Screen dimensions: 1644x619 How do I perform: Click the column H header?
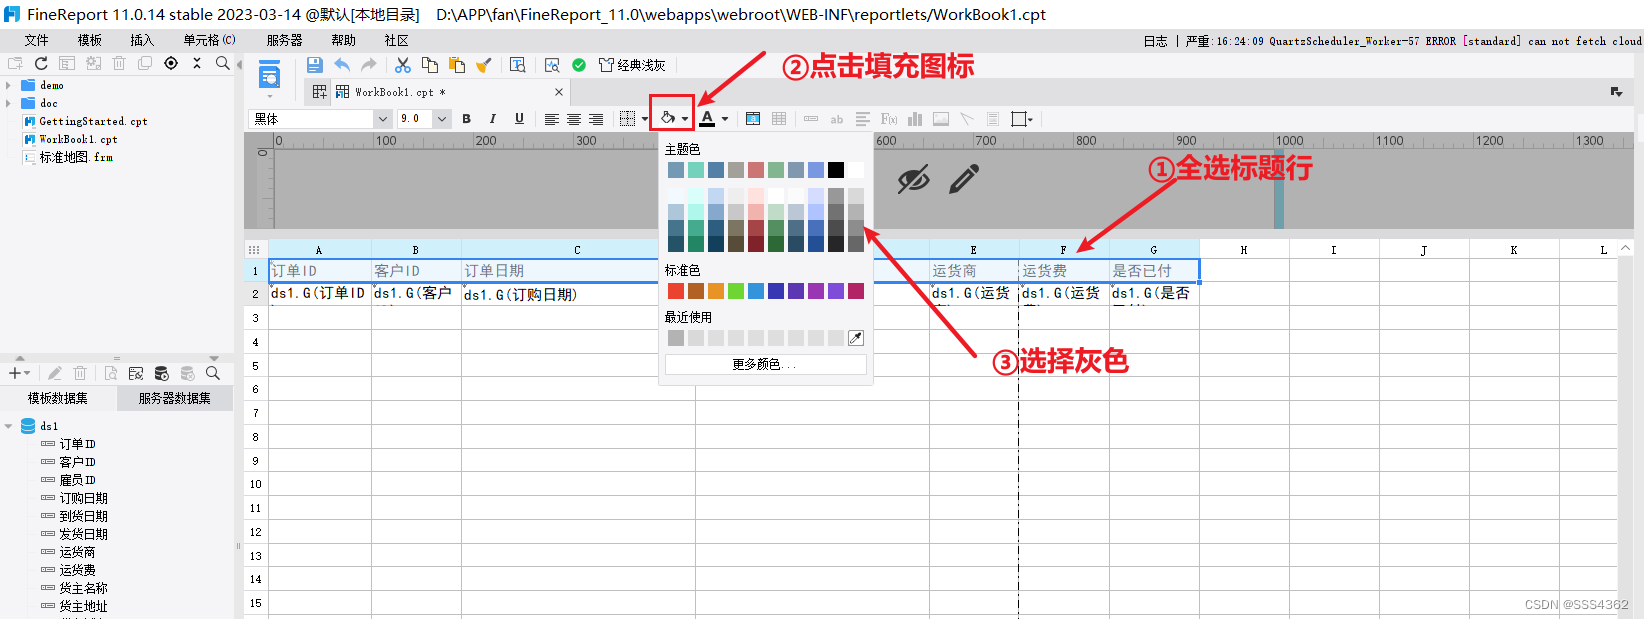[1244, 250]
